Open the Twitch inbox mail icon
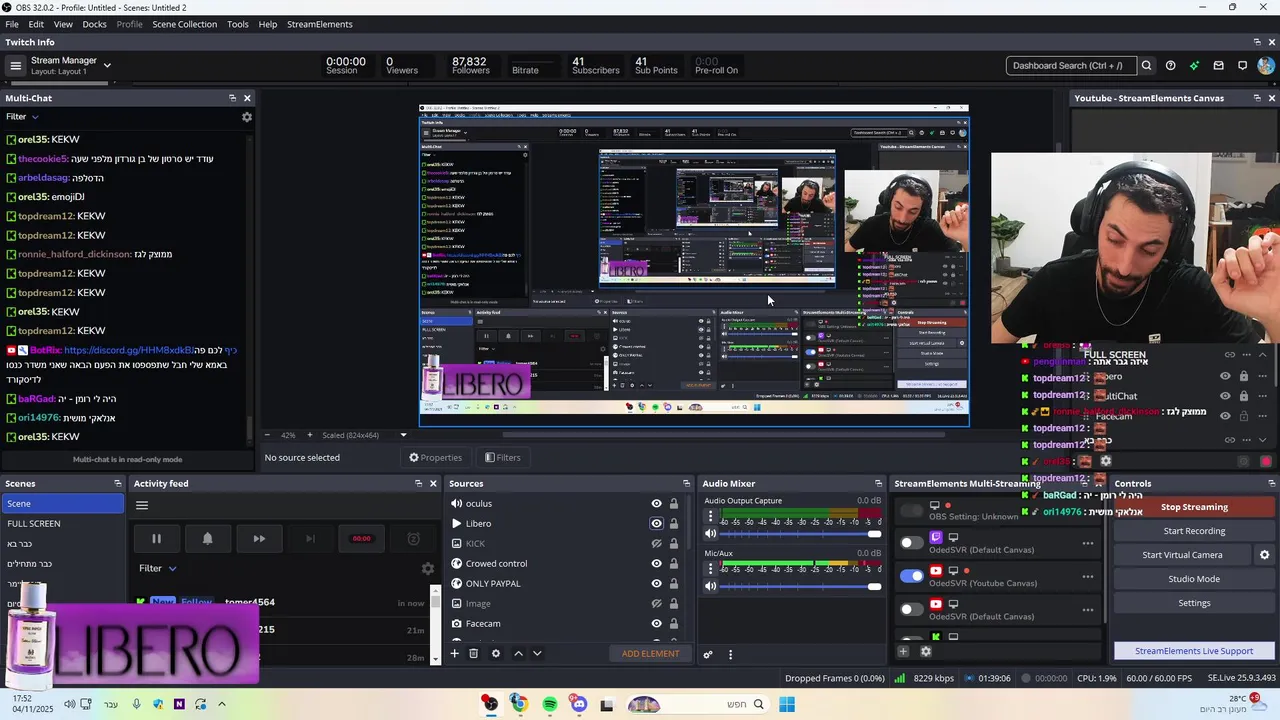The height and width of the screenshot is (720, 1280). 1218,66
